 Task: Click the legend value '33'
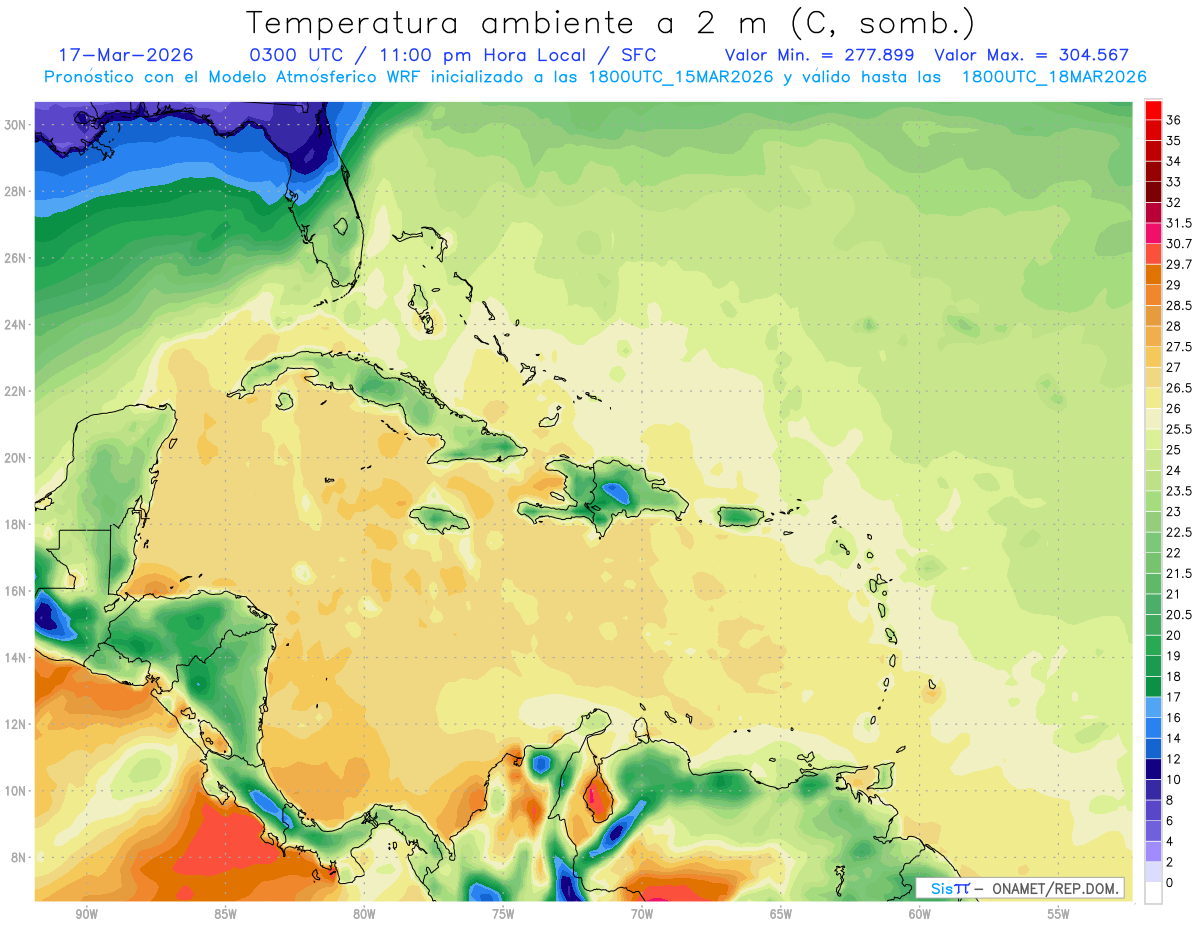click(x=1174, y=182)
